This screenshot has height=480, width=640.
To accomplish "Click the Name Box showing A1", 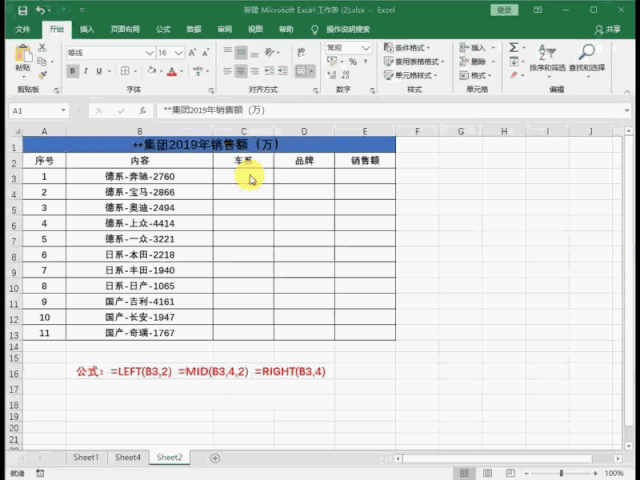I will (x=39, y=111).
